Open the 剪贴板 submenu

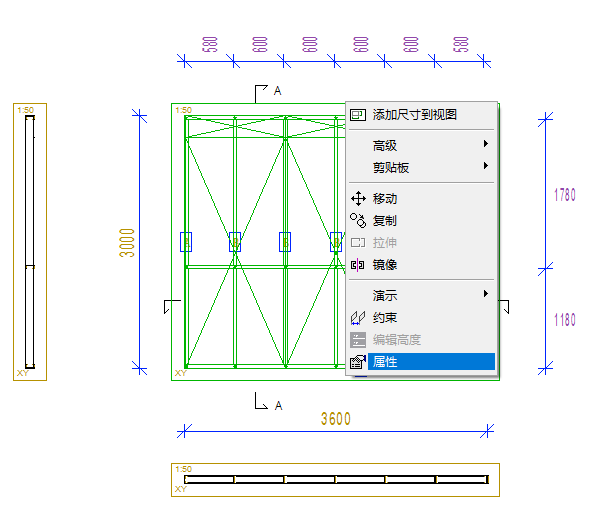pos(422,167)
